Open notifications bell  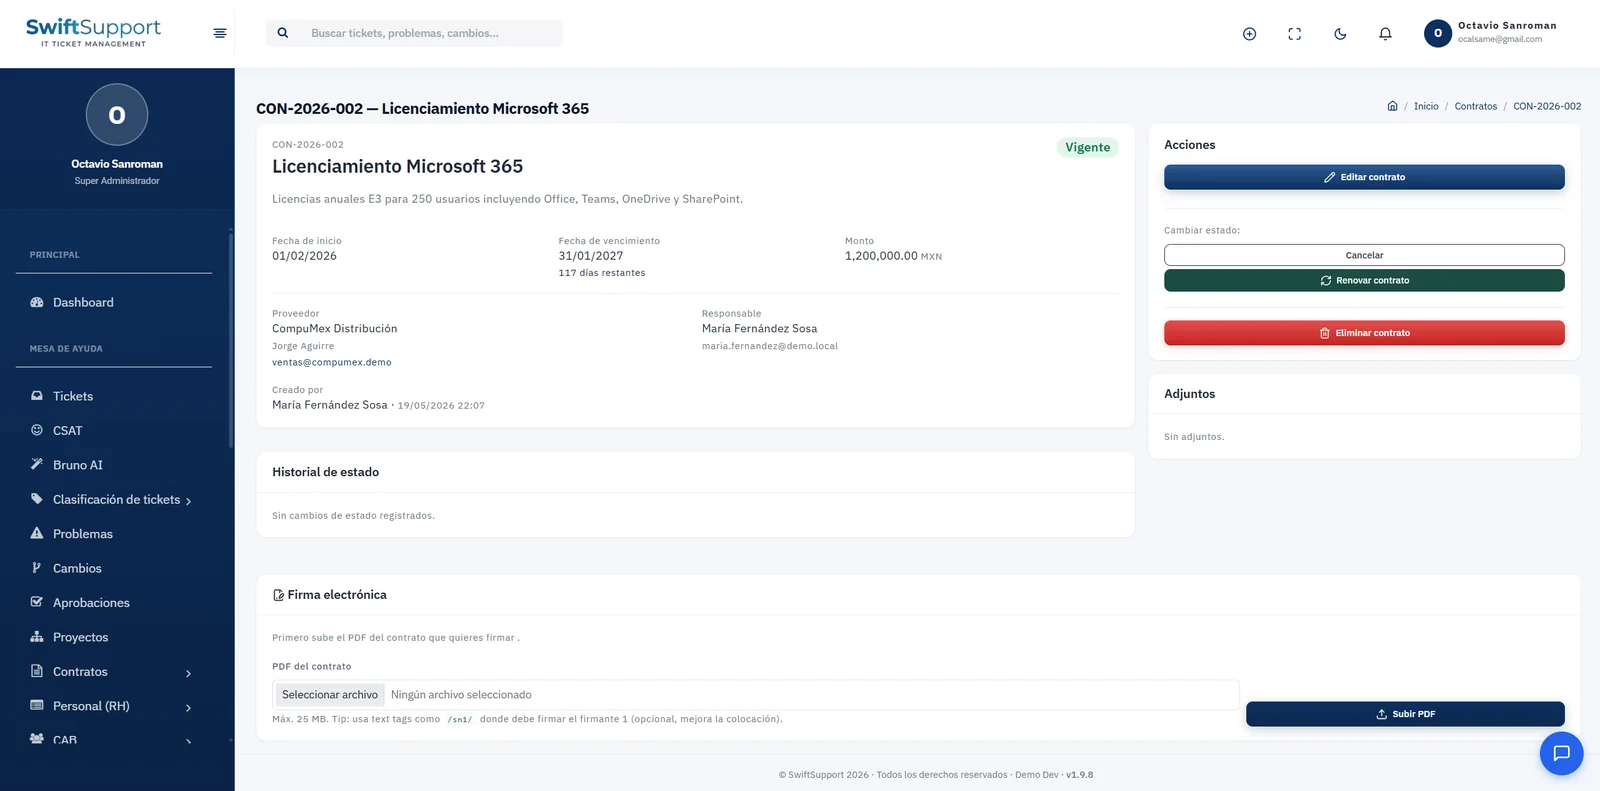click(x=1385, y=34)
